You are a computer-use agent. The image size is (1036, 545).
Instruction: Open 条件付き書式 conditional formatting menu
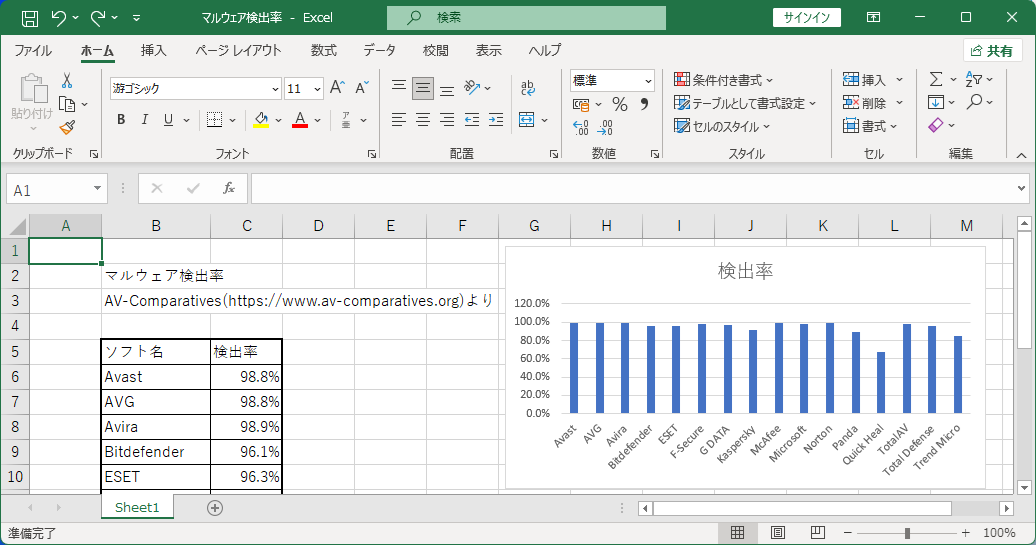[x=723, y=80]
